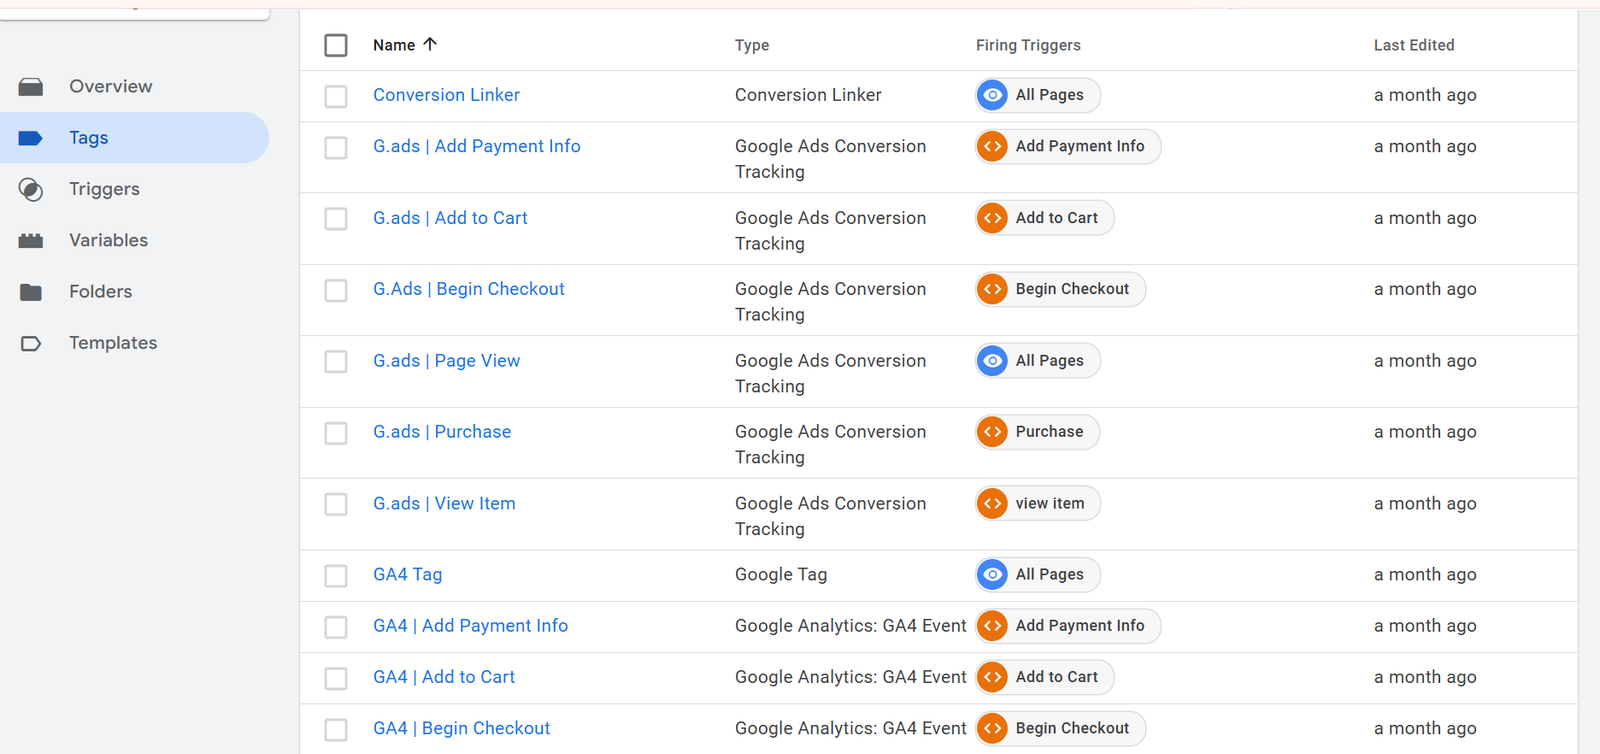Click the Firing Triggers column header
Viewport: 1600px width, 754px height.
[x=1028, y=45]
